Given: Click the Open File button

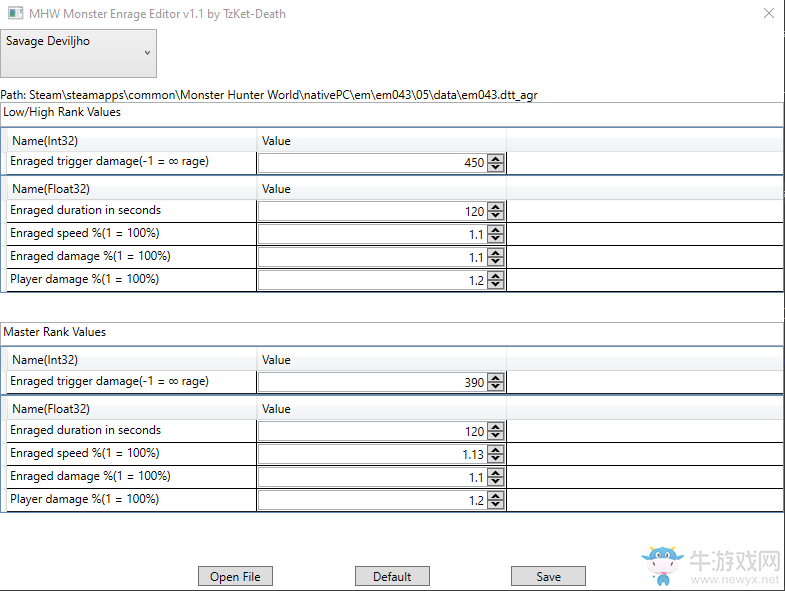Looking at the screenshot, I should pyautogui.click(x=235, y=576).
